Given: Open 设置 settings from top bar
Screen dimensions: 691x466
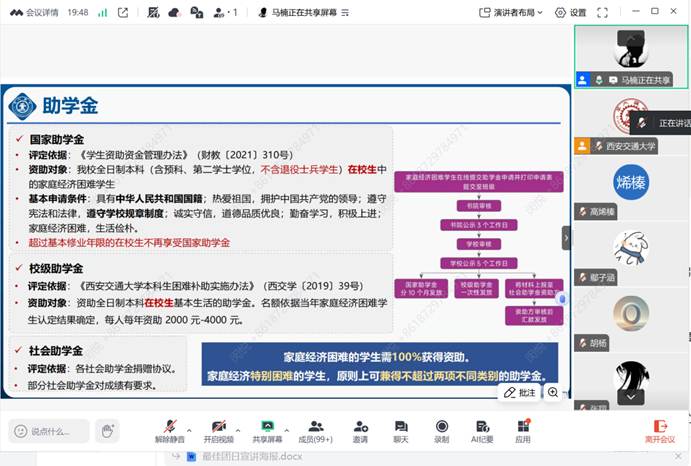Looking at the screenshot, I should 572,12.
